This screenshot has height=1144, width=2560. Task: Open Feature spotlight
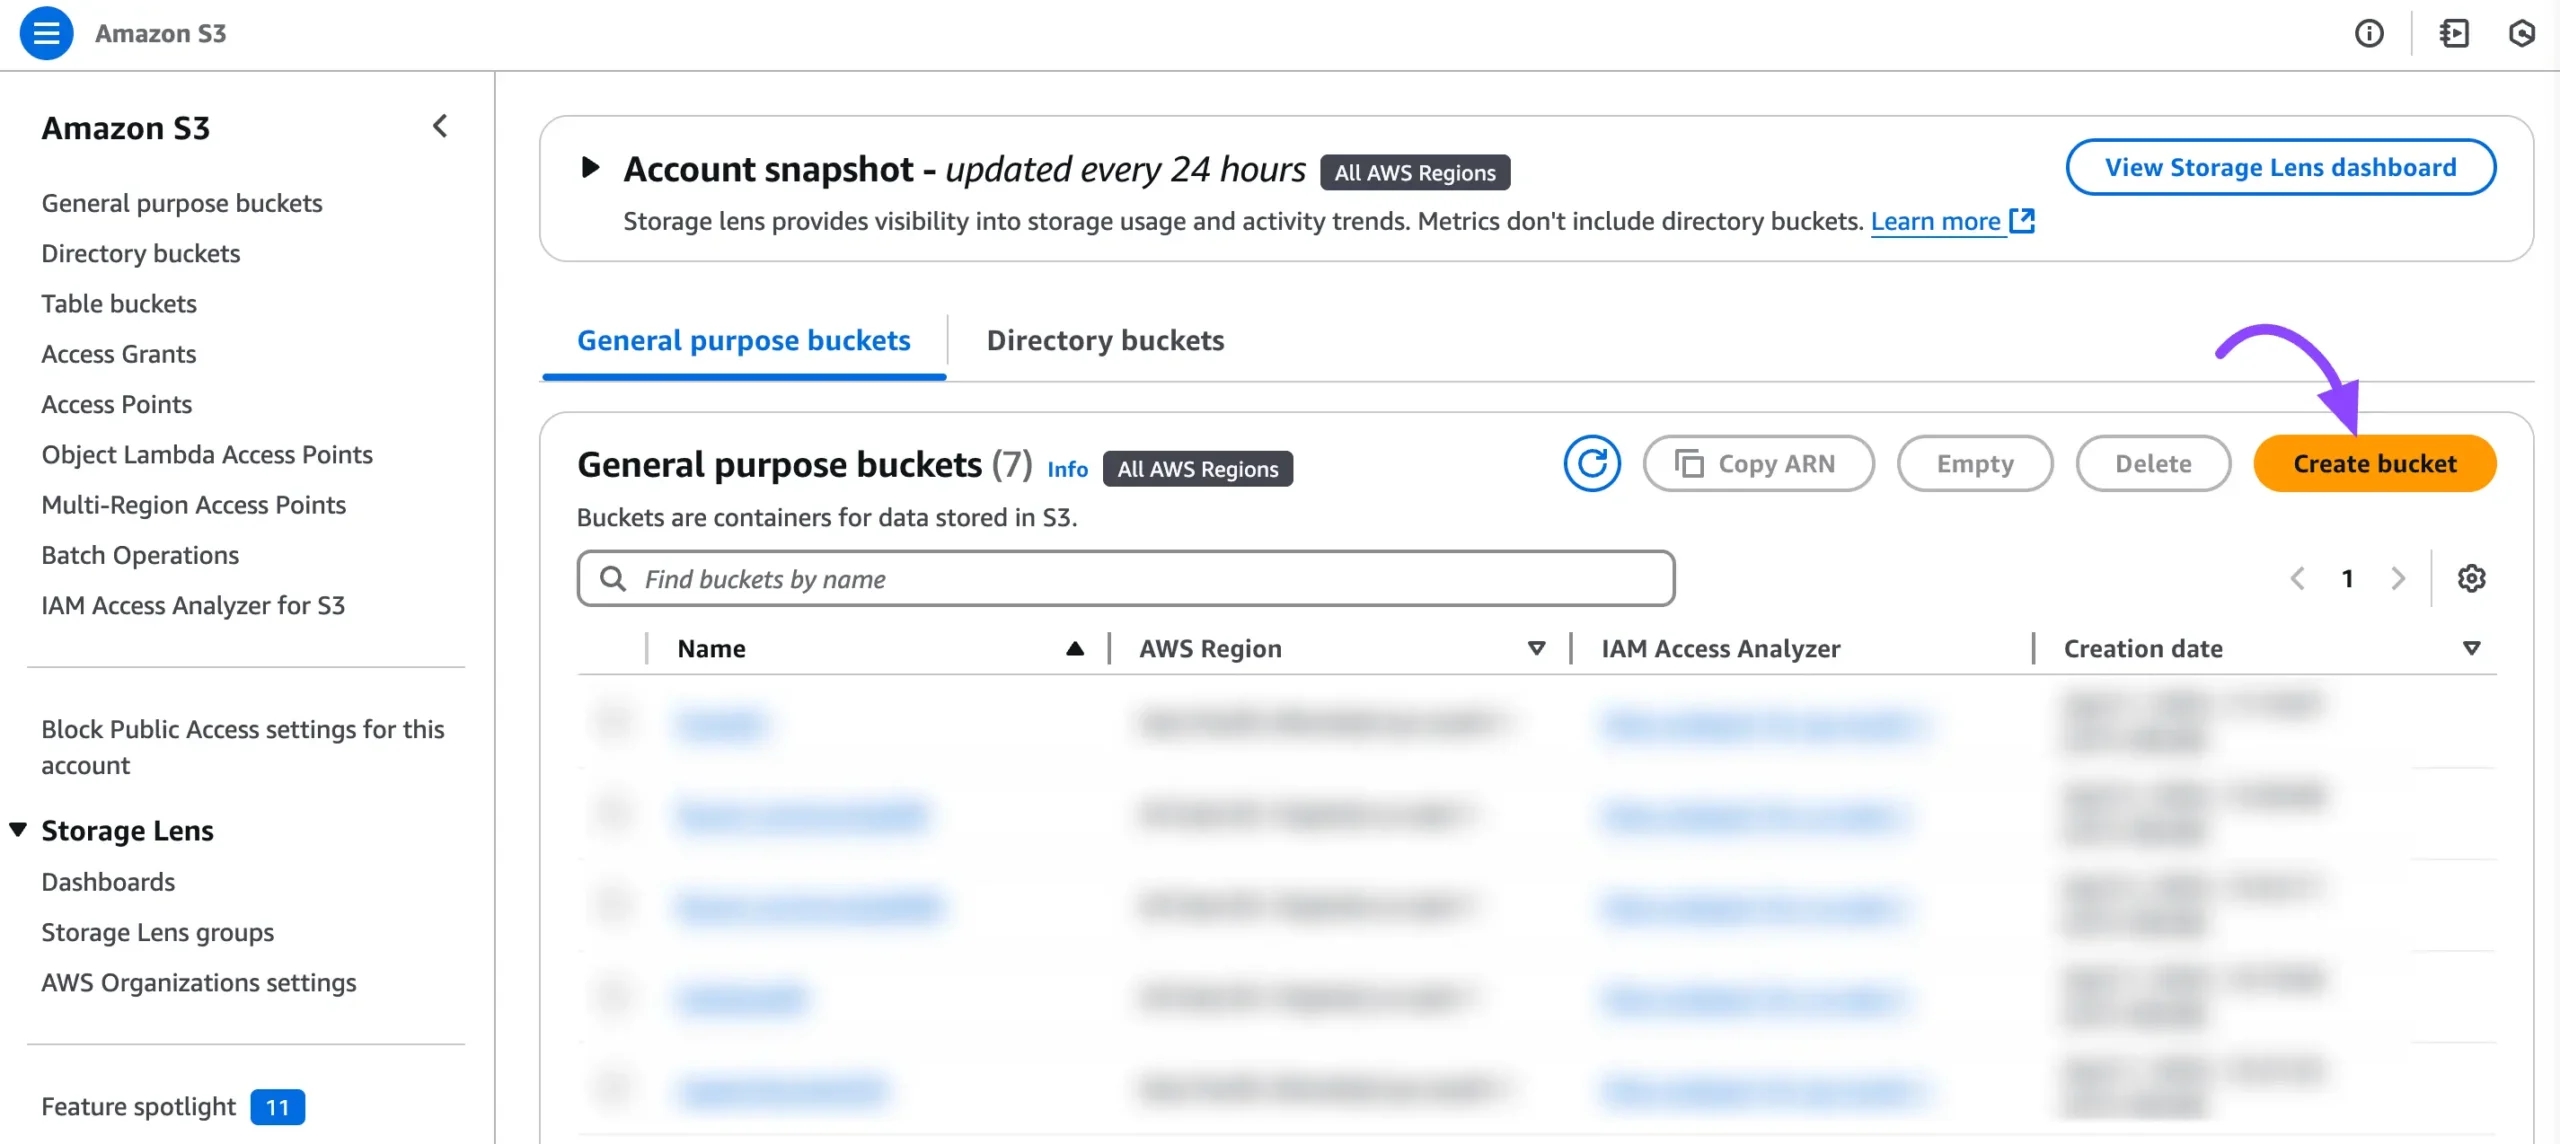[139, 1106]
